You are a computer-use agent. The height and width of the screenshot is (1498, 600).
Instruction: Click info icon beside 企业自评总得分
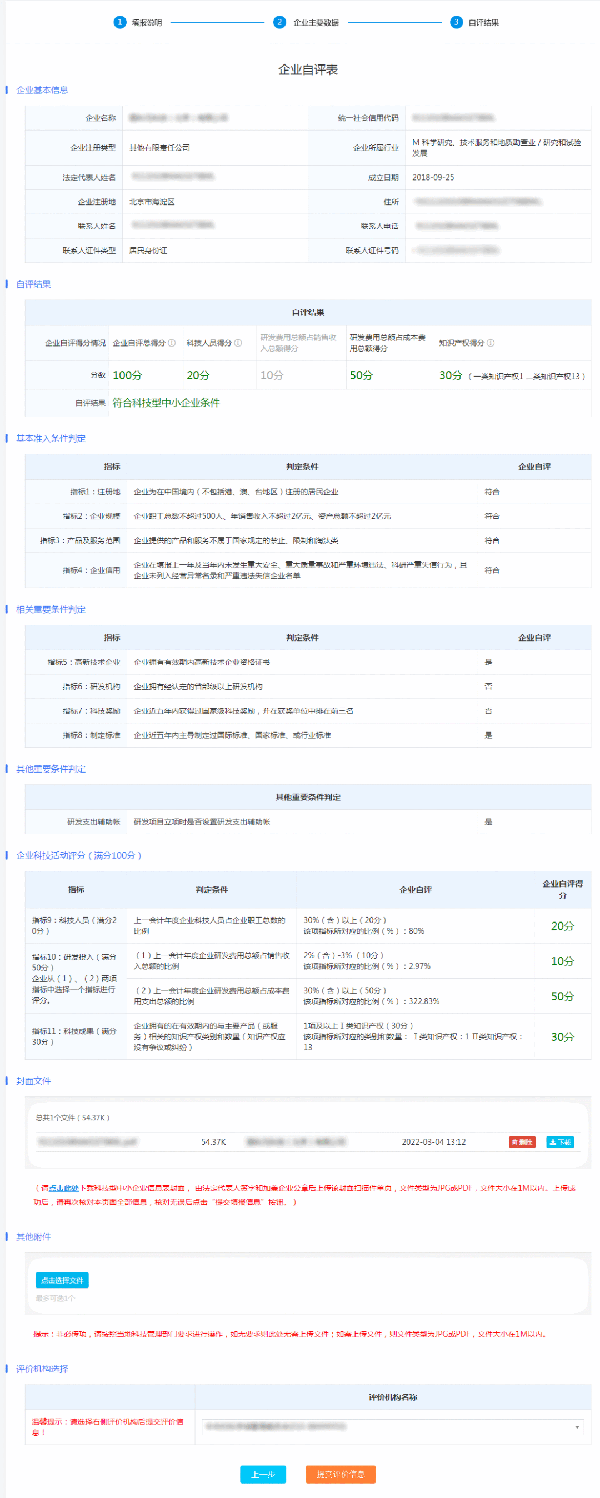pos(172,343)
